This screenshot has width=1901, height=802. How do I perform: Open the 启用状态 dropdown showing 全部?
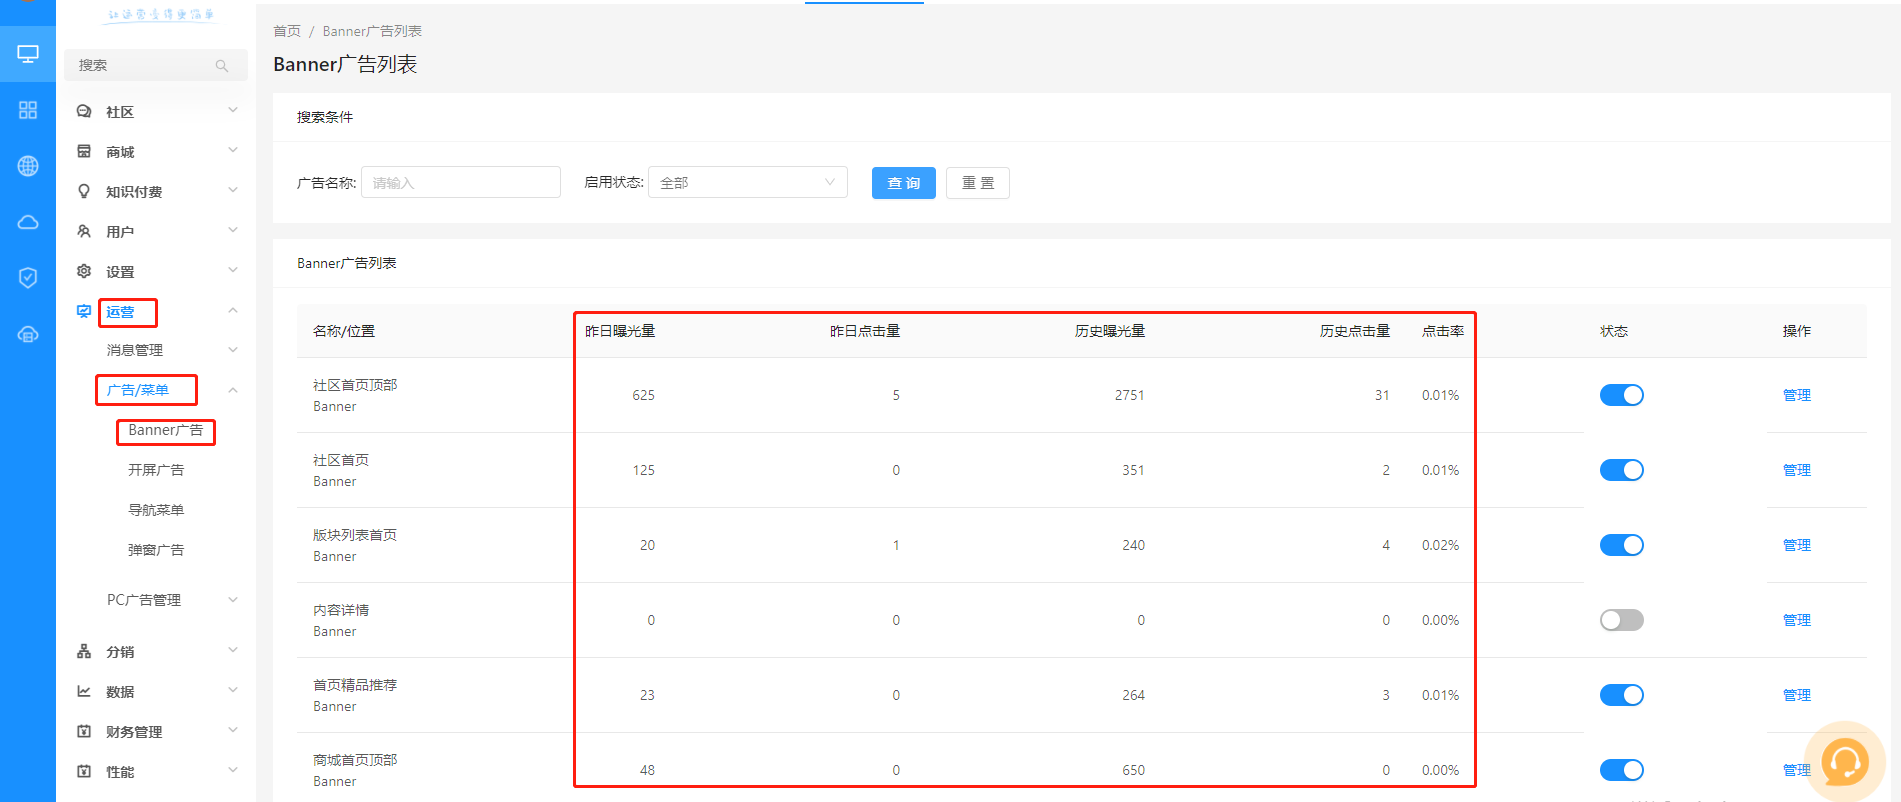click(748, 183)
